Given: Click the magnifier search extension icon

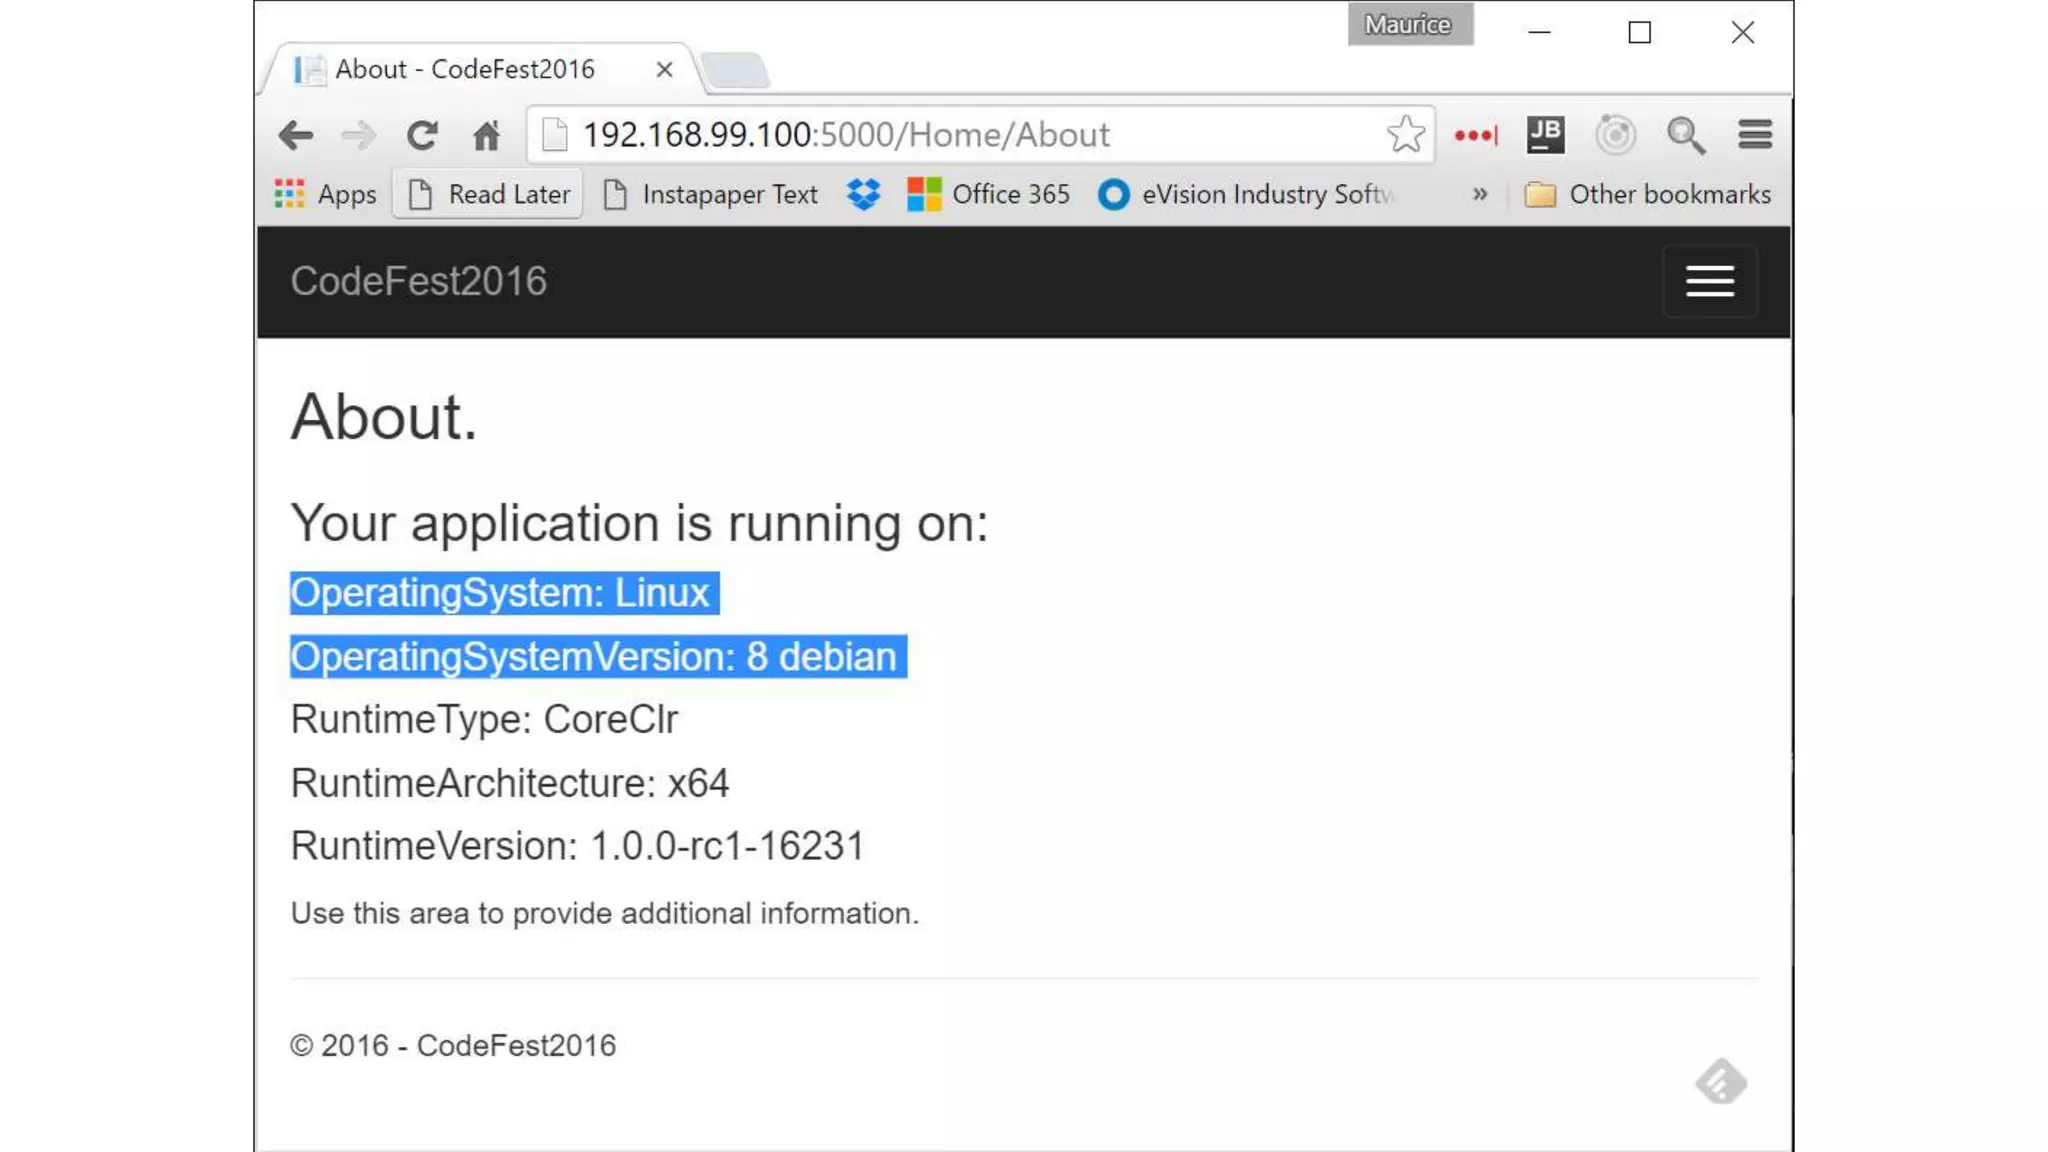Looking at the screenshot, I should (x=1685, y=135).
